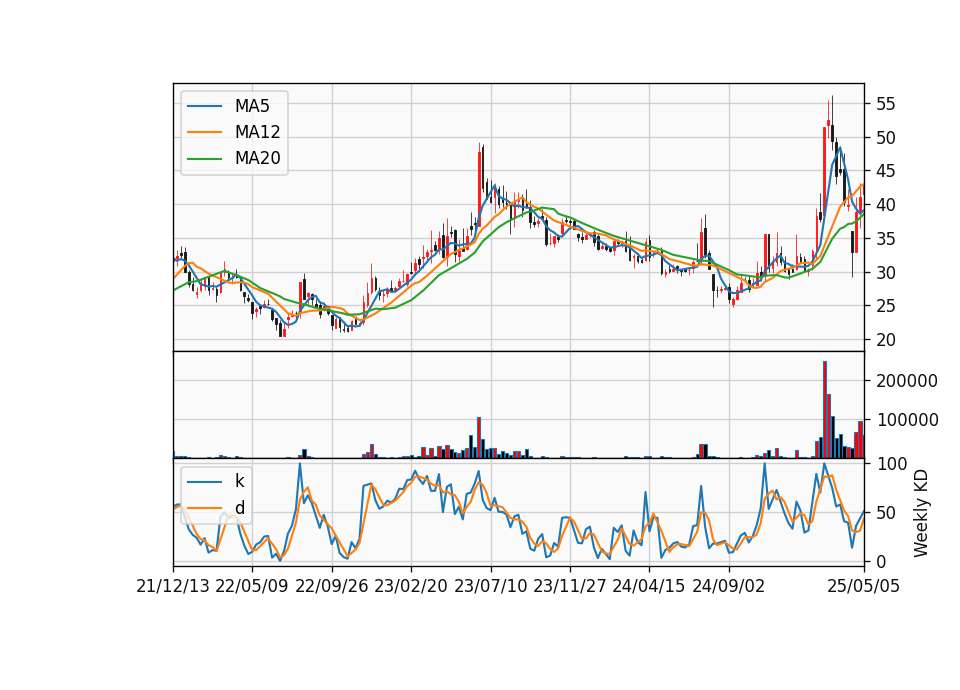Click the Weekly KD axis label

921,513
